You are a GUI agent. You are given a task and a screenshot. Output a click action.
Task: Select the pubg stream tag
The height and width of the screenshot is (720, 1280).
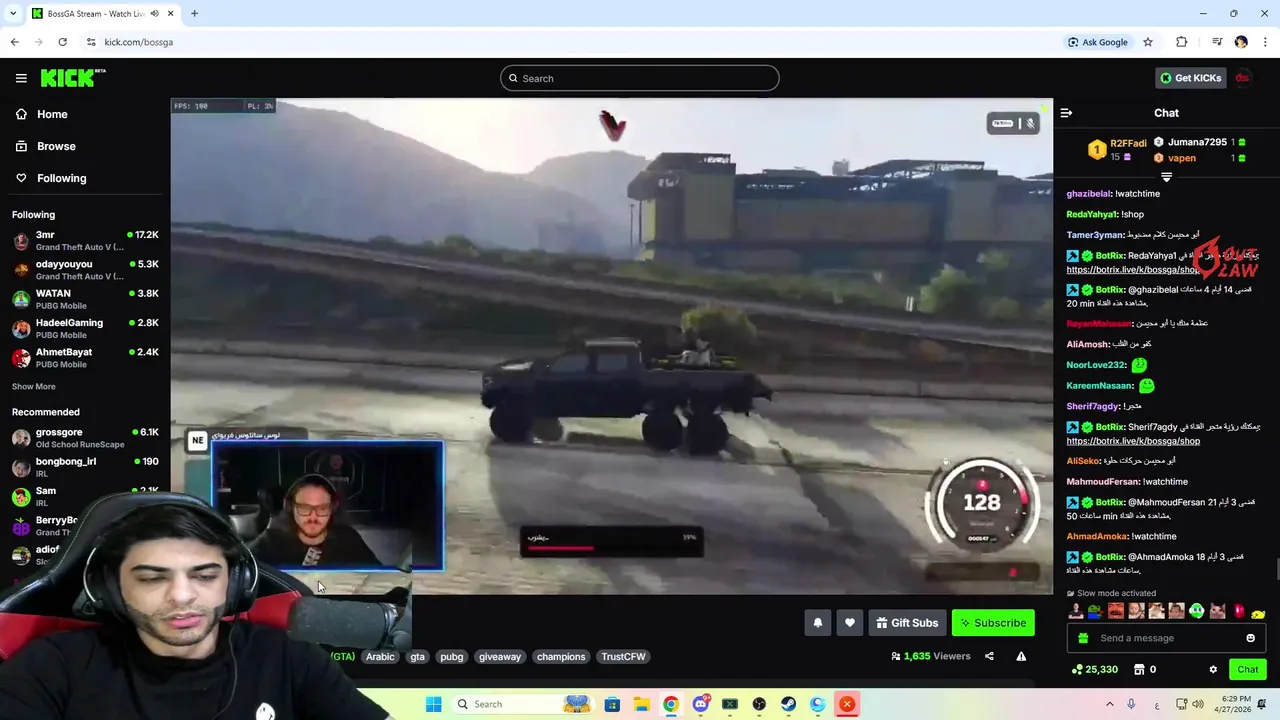pyautogui.click(x=452, y=657)
